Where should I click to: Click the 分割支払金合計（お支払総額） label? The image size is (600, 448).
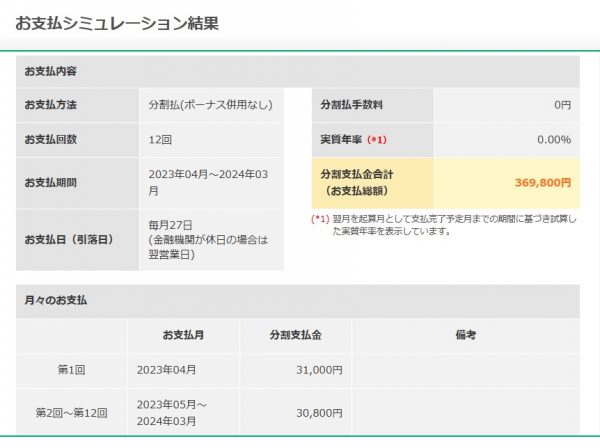[357, 182]
